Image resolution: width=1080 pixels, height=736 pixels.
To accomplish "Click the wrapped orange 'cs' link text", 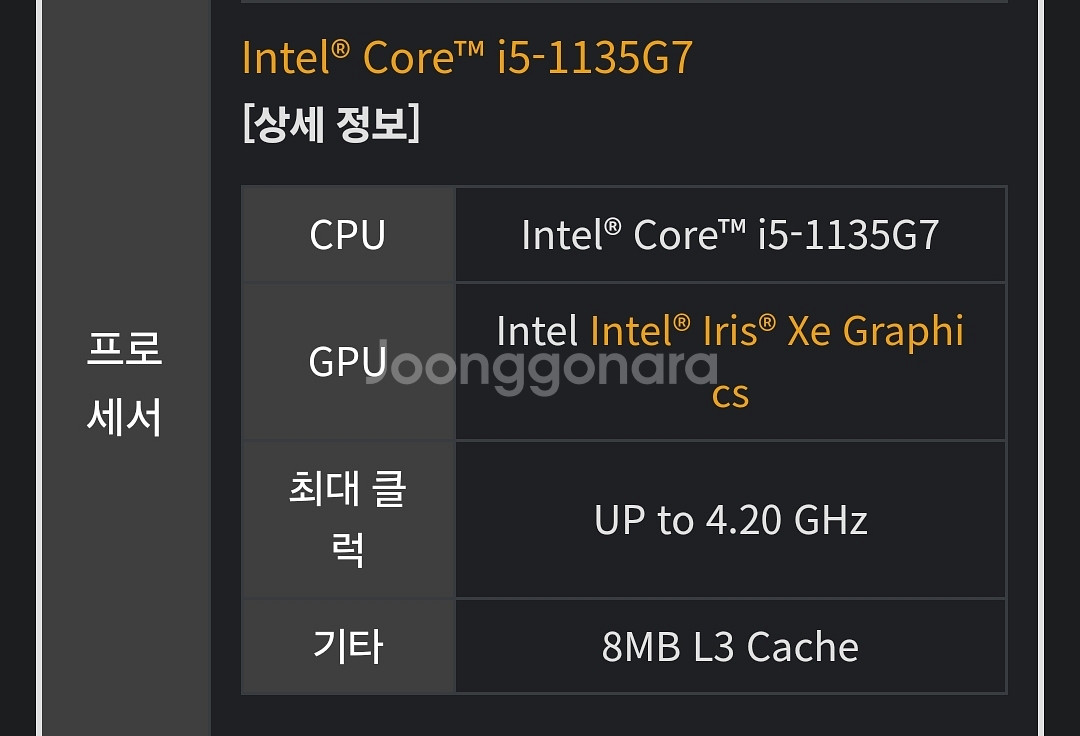I will (x=730, y=395).
